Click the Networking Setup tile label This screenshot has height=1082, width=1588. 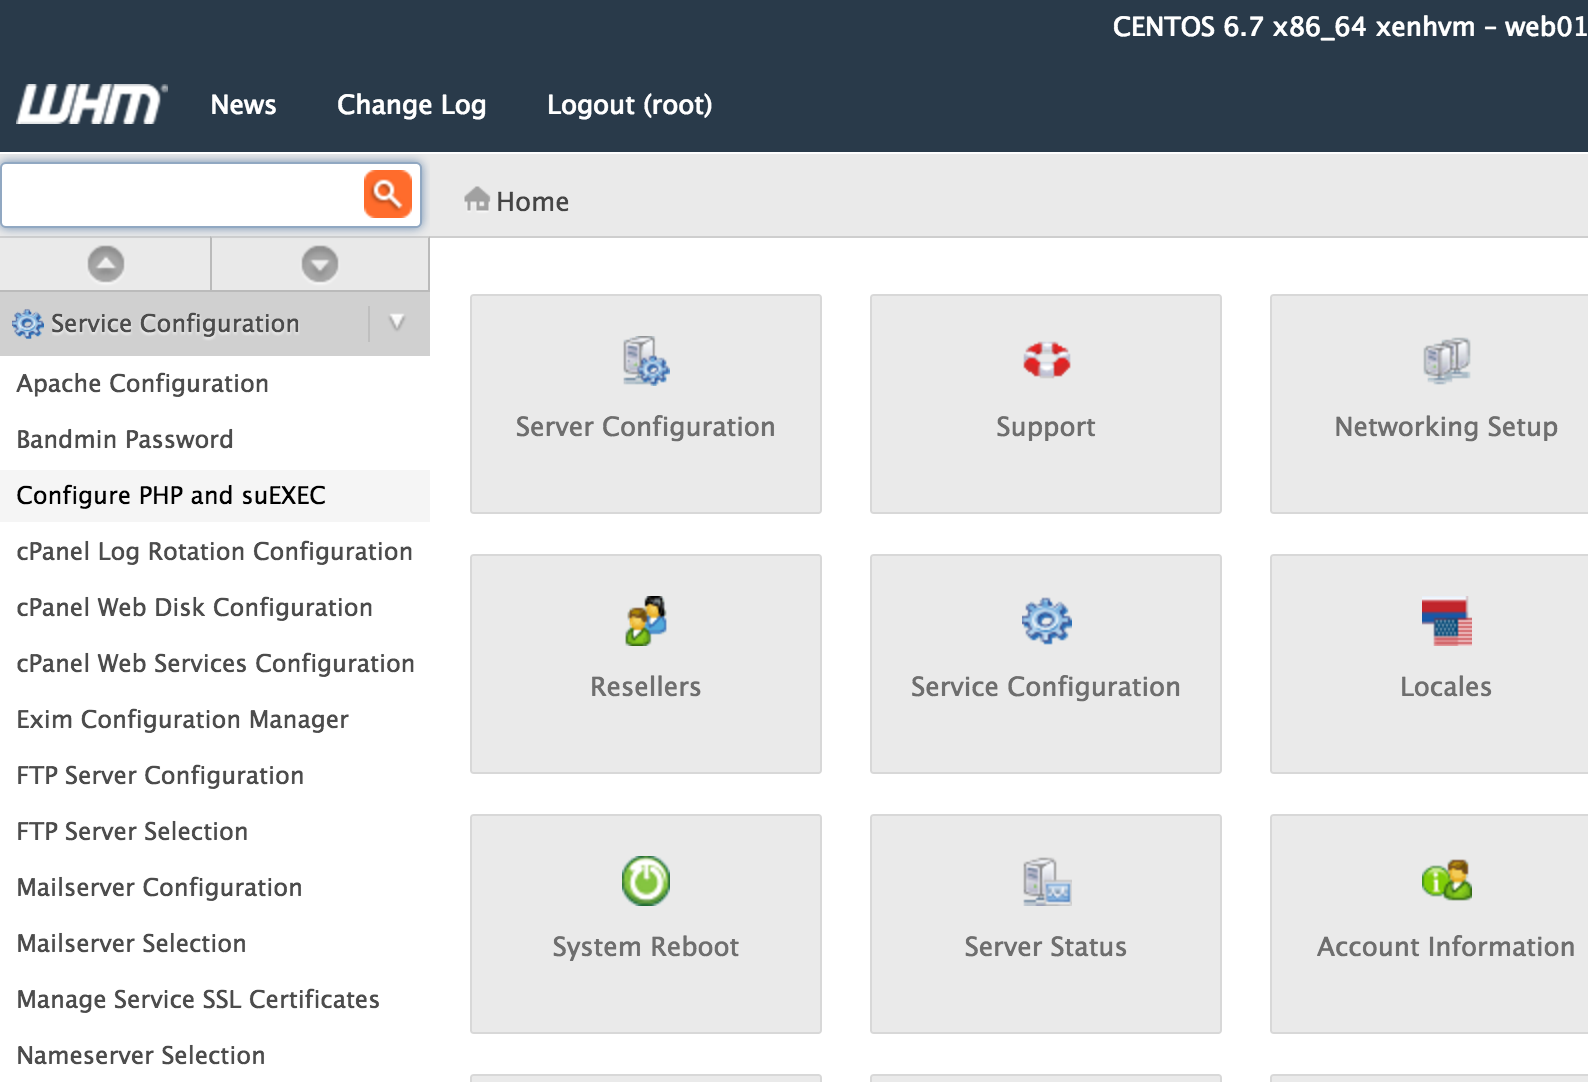click(1446, 427)
